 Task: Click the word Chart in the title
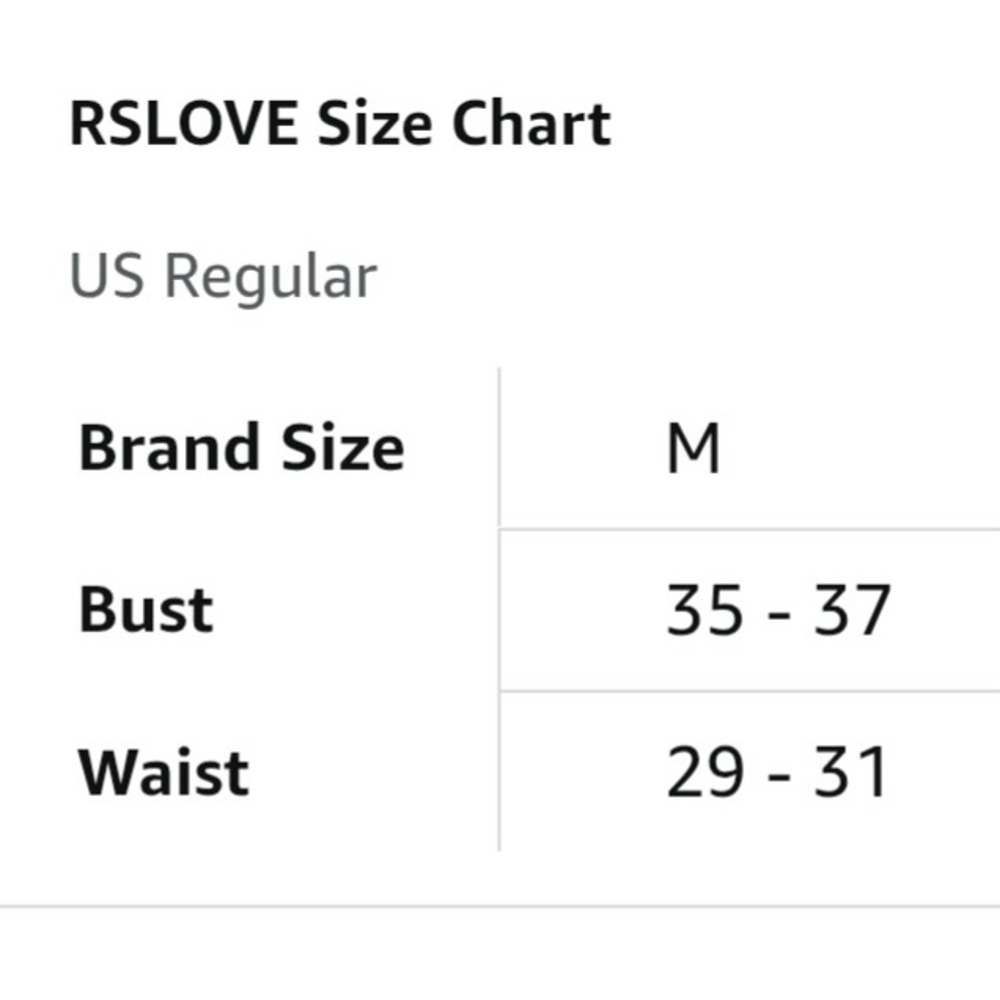coord(531,123)
